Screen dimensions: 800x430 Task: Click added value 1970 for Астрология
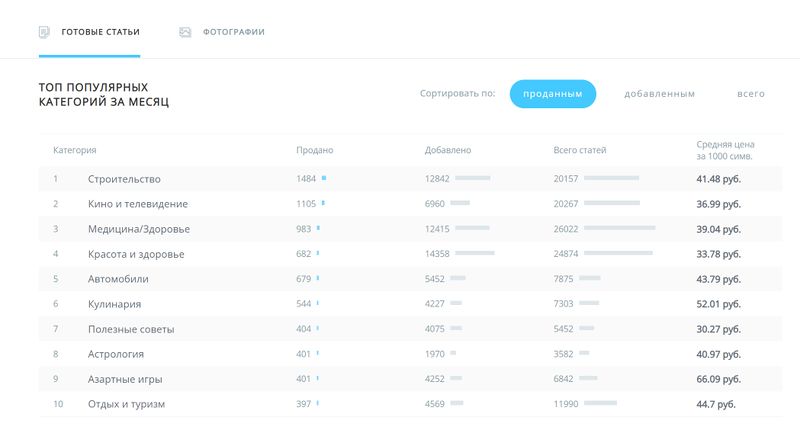(434, 353)
